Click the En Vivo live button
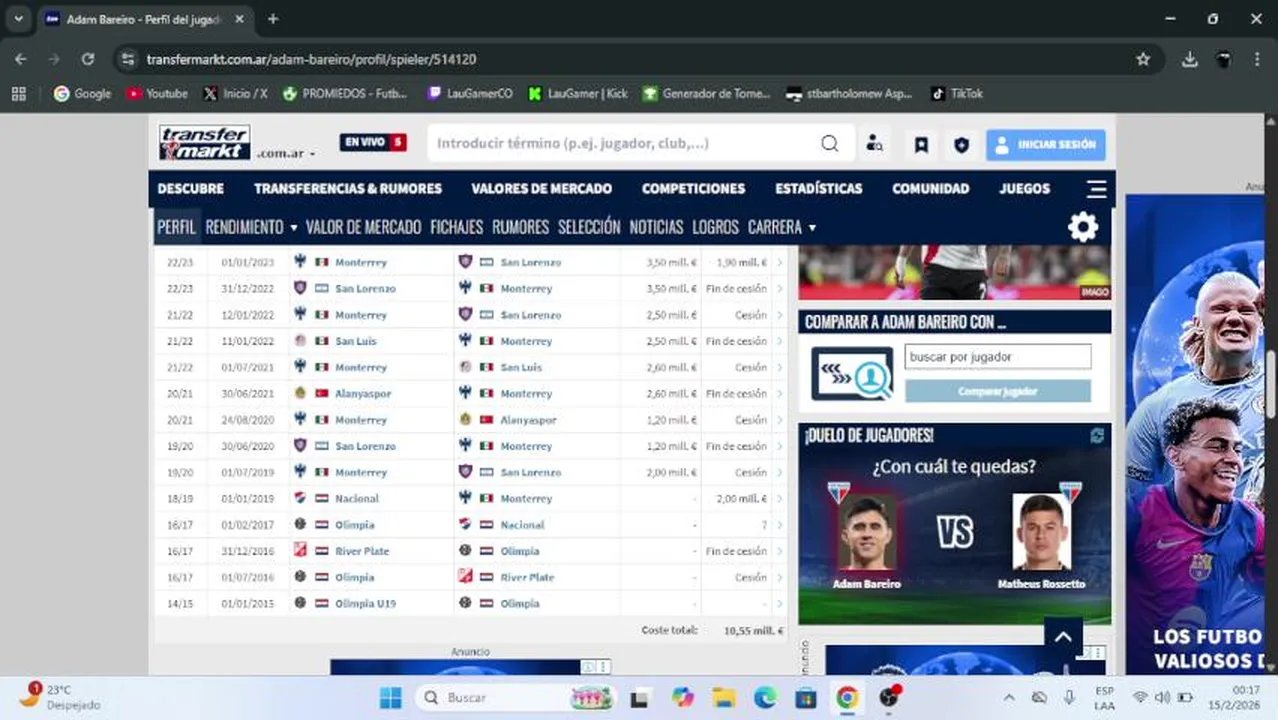Screen dimensions: 1278x720 pyautogui.click(x=373, y=142)
